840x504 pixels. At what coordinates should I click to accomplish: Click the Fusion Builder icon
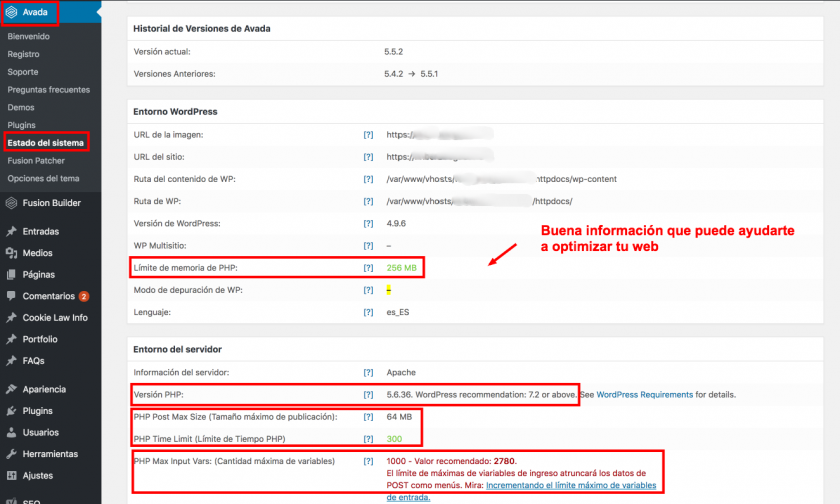tap(11, 203)
